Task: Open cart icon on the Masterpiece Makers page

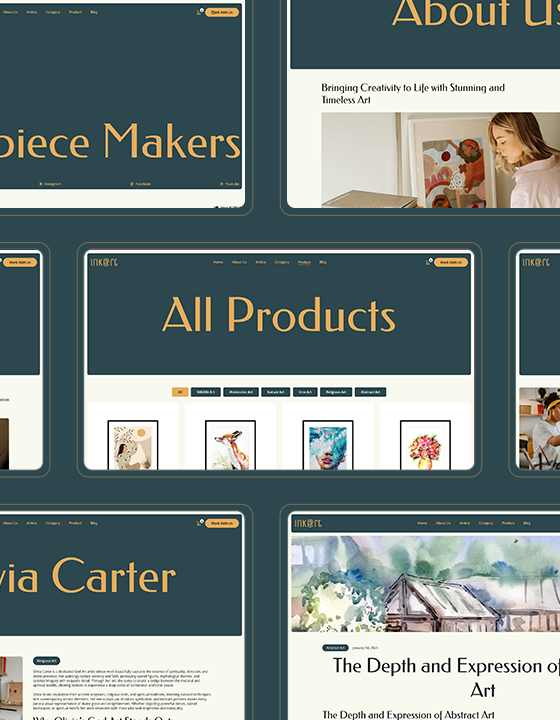Action: pyautogui.click(x=200, y=12)
